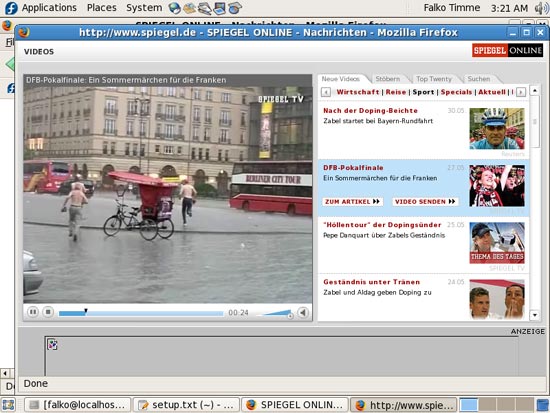Open the 'DFB-Pokalfinale' video entry
The height and width of the screenshot is (413, 550).
point(353,168)
